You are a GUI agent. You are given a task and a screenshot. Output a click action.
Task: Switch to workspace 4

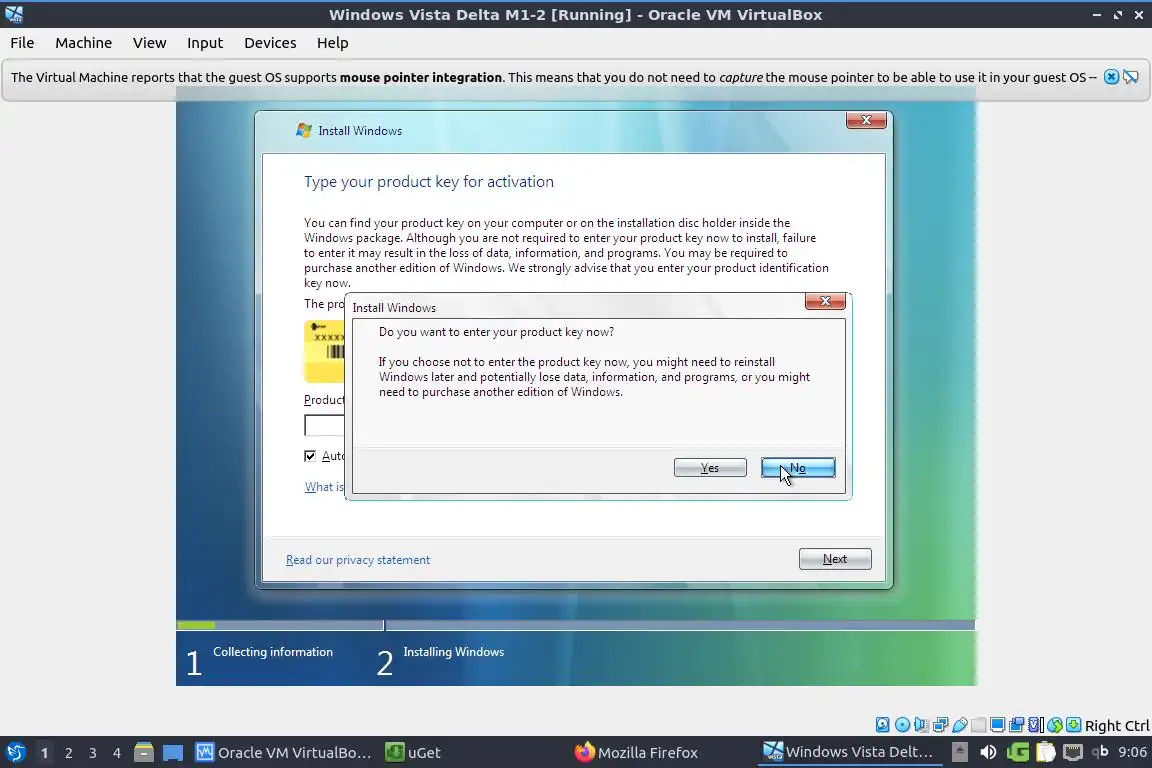click(117, 753)
